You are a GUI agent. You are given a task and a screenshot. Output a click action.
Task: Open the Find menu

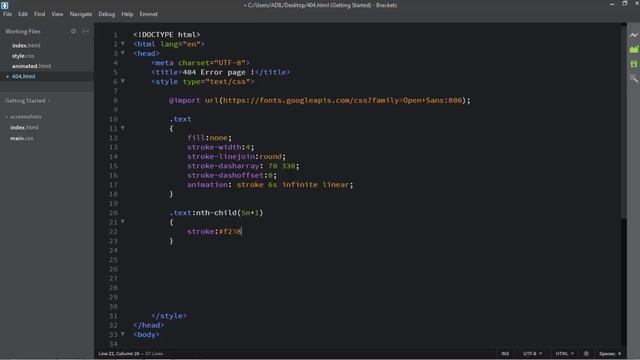click(40, 14)
